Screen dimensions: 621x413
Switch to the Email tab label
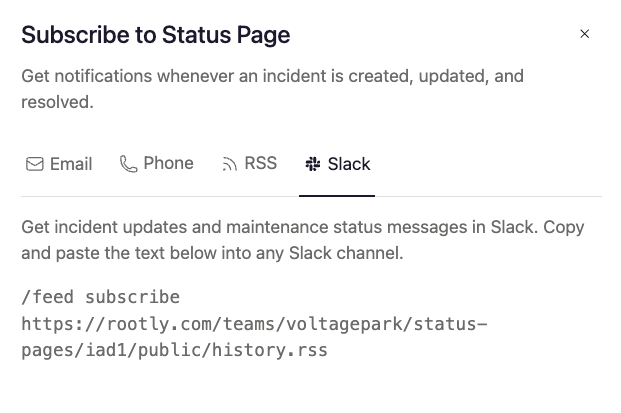(71, 164)
